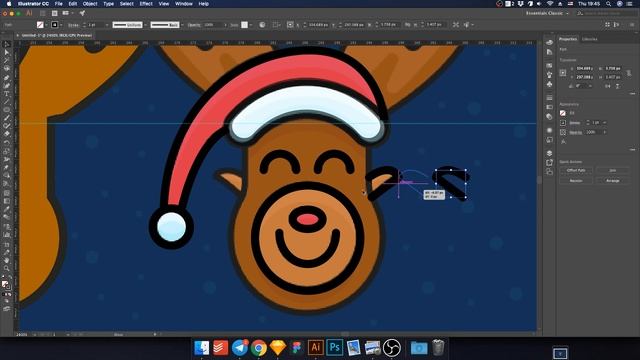Screen dimensions: 640x360
Task: Click the Flip Horizontal button in Transform
Action: tap(608, 86)
